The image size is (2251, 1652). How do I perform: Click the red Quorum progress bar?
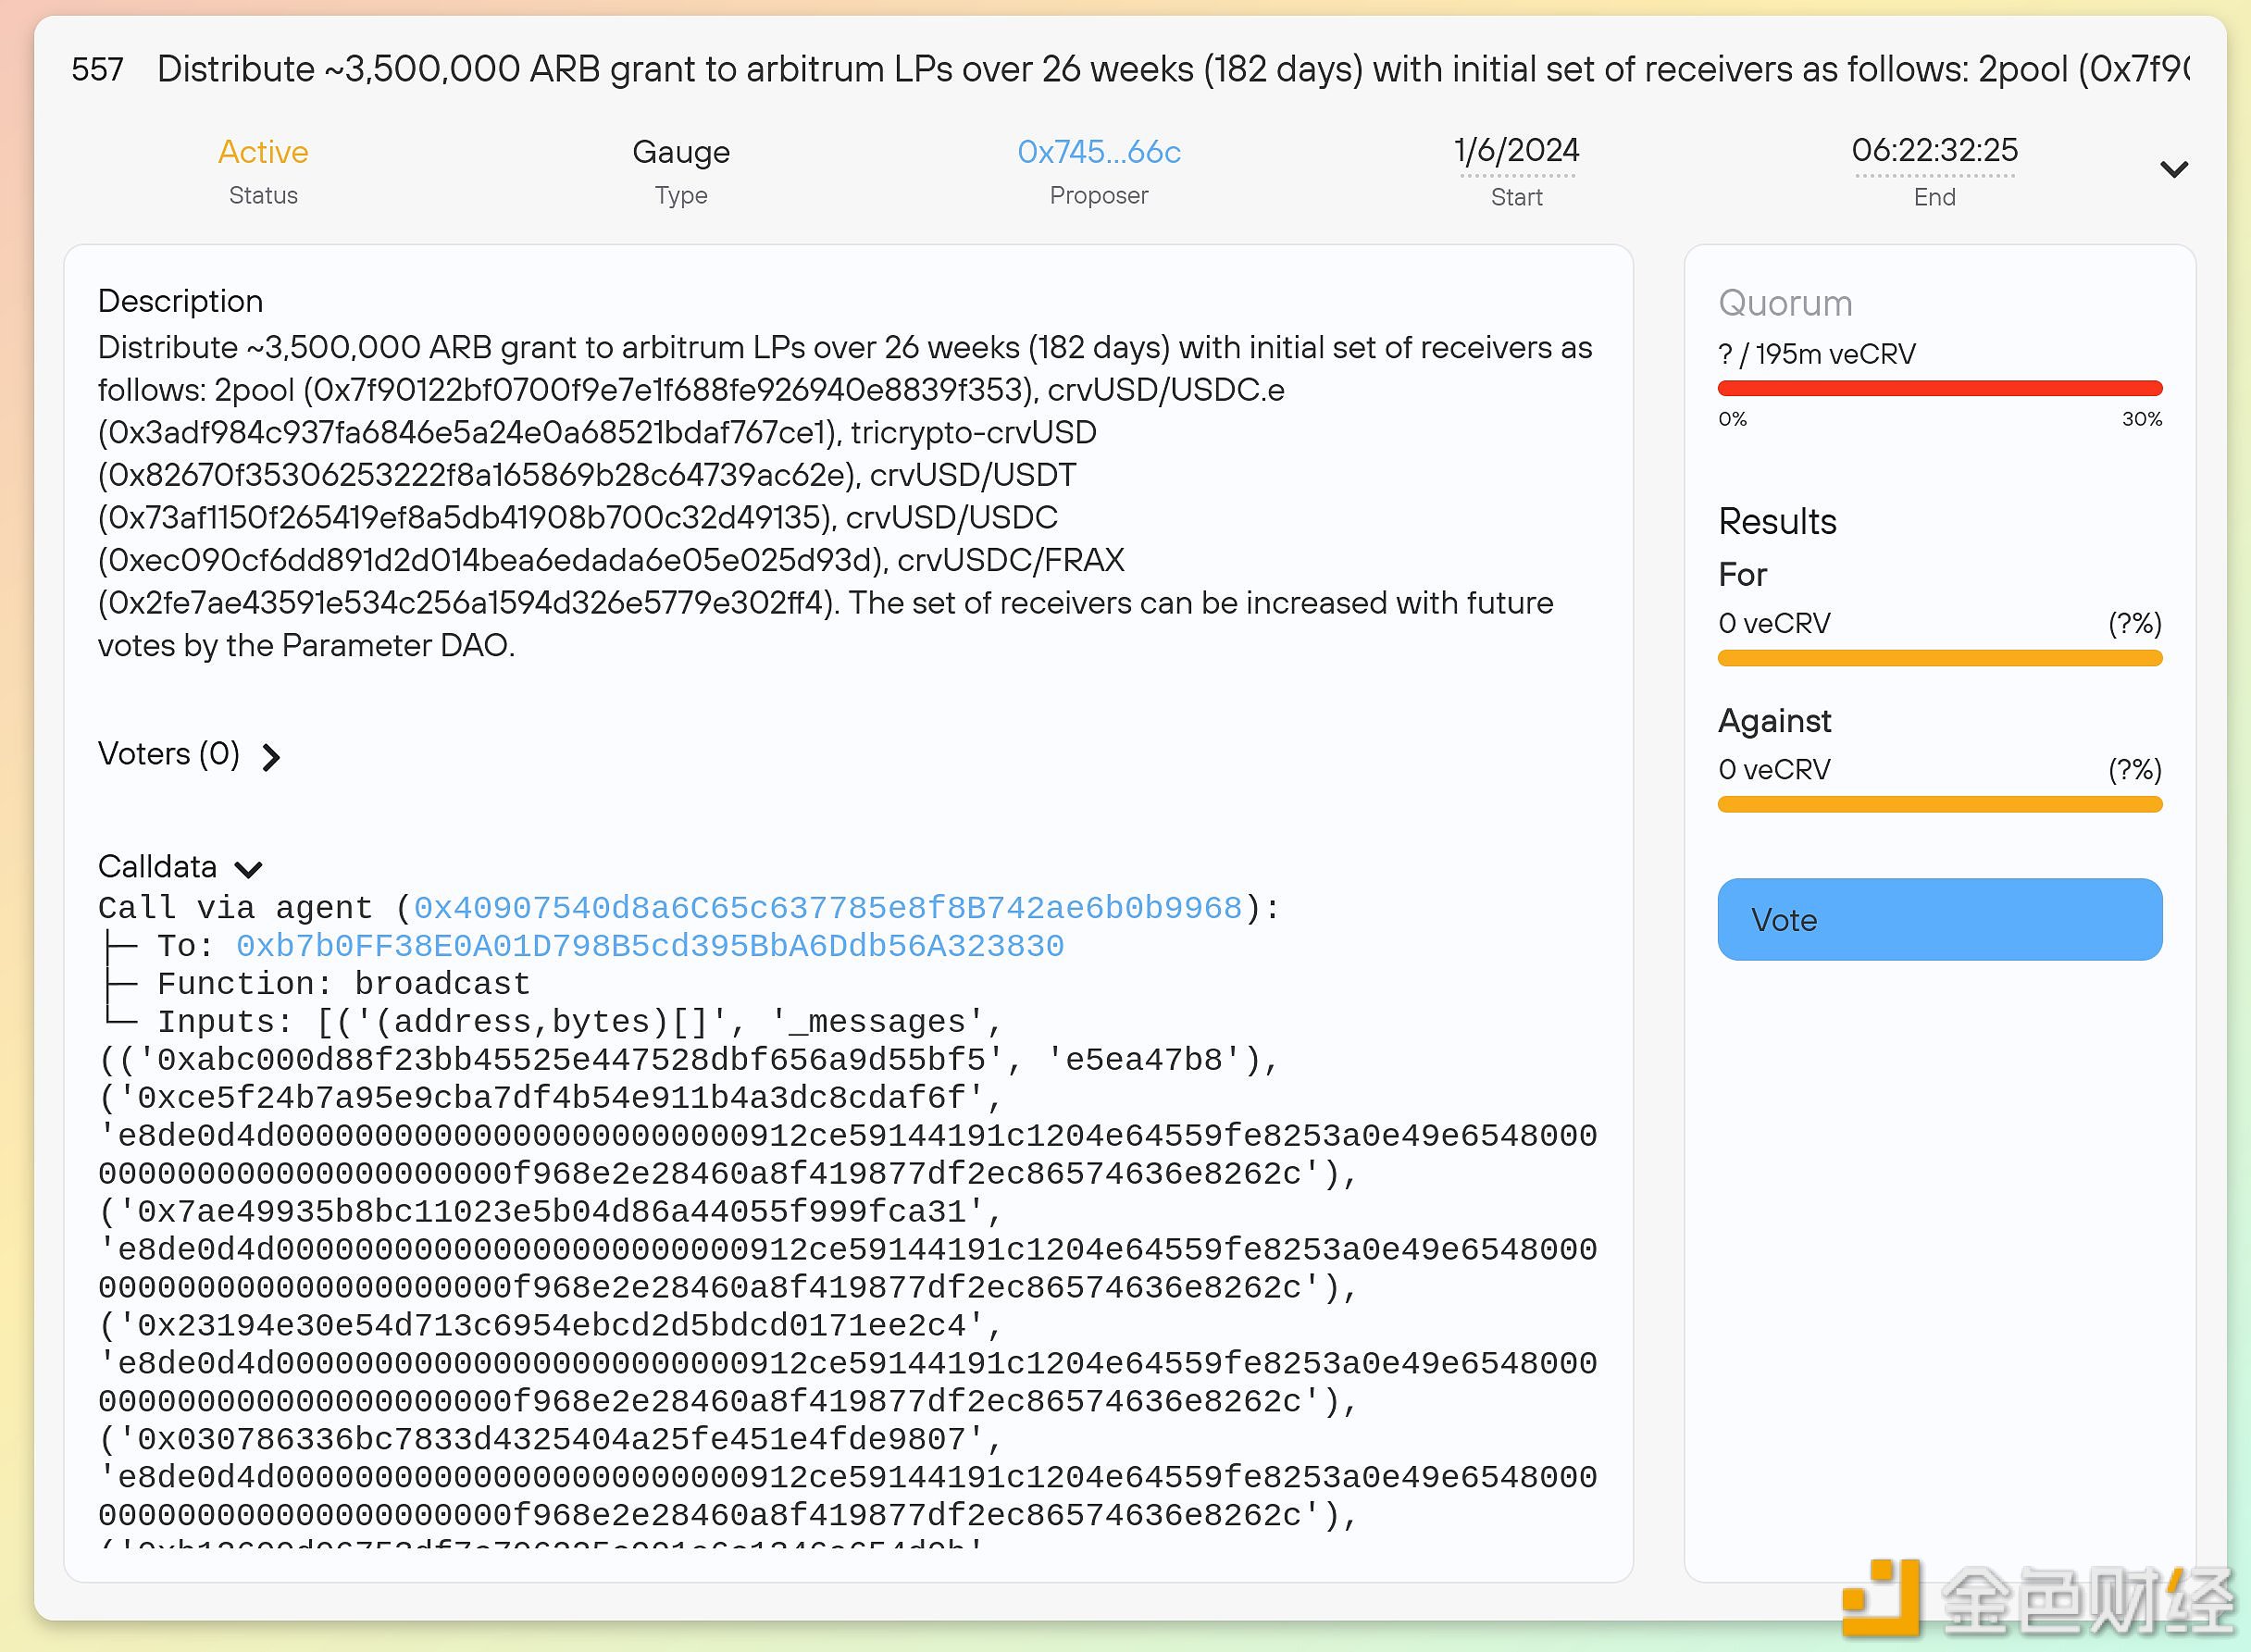(x=1939, y=388)
